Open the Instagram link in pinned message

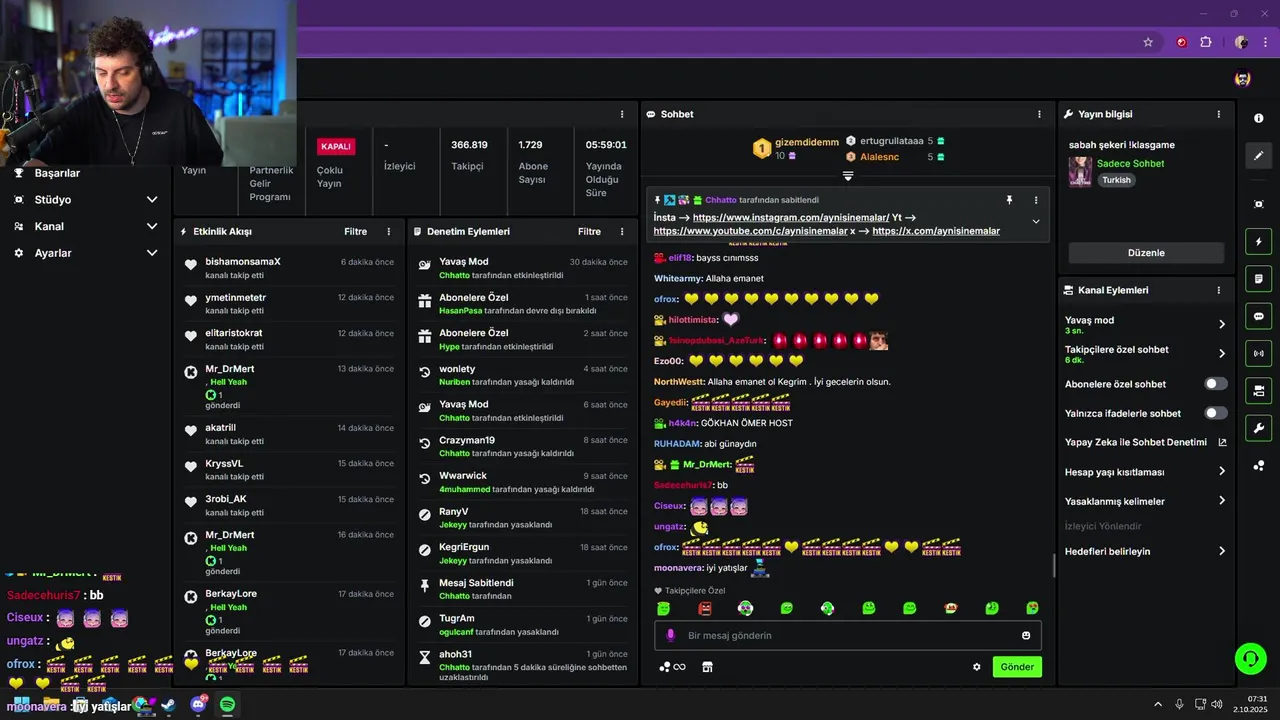pos(791,217)
